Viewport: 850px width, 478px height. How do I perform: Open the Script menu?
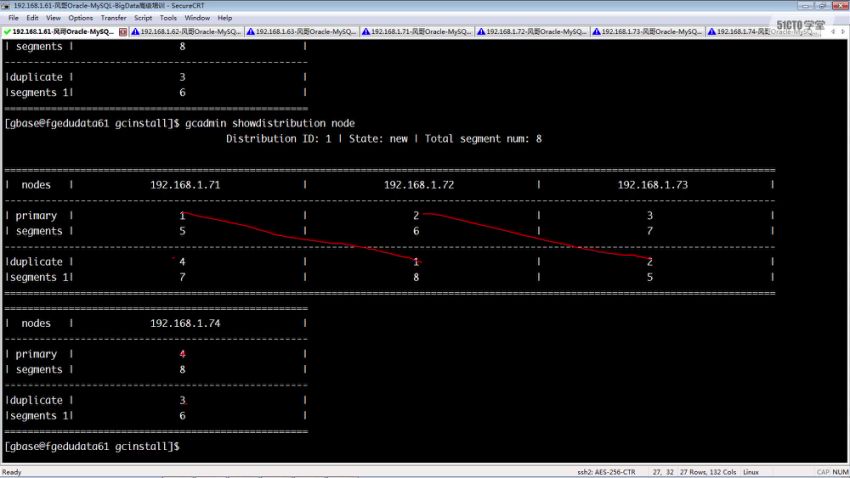[143, 18]
